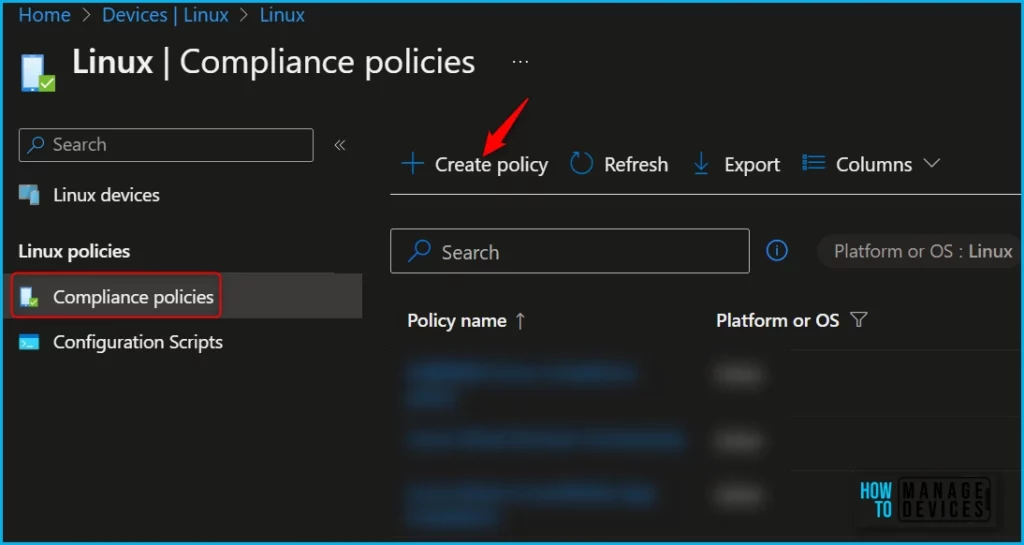Click the magnifier icon in policy search
The width and height of the screenshot is (1024, 545).
tap(419, 251)
